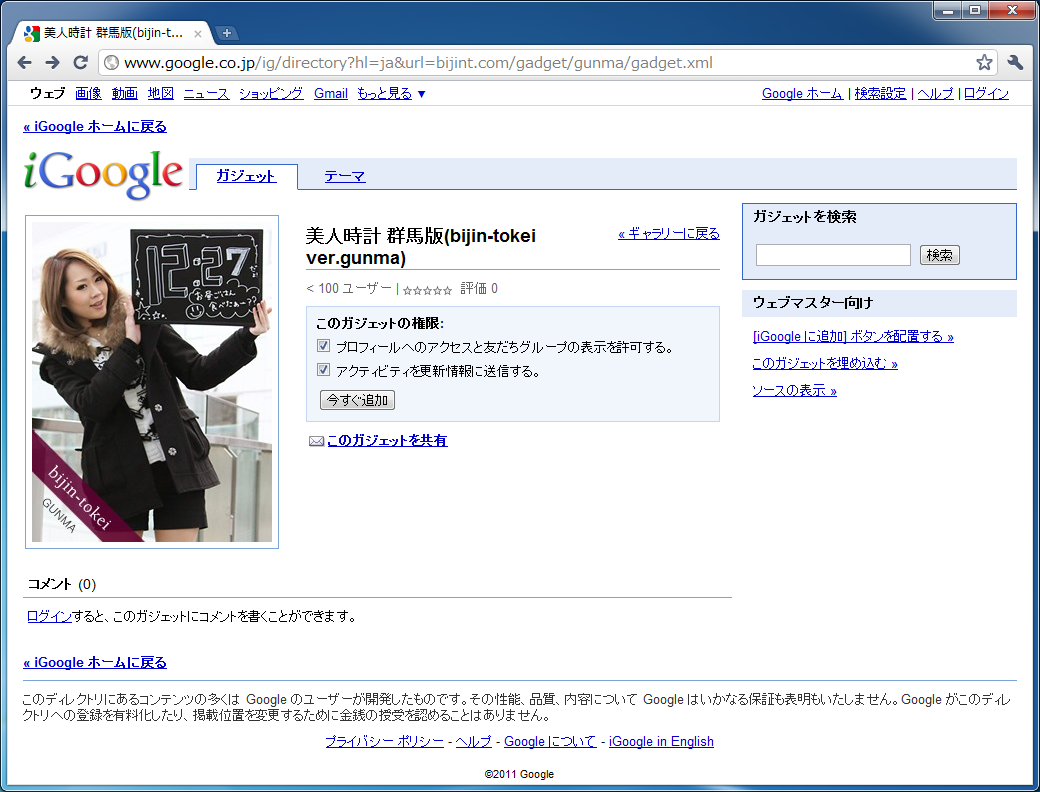Open 画像 in the top navigation

click(88, 94)
